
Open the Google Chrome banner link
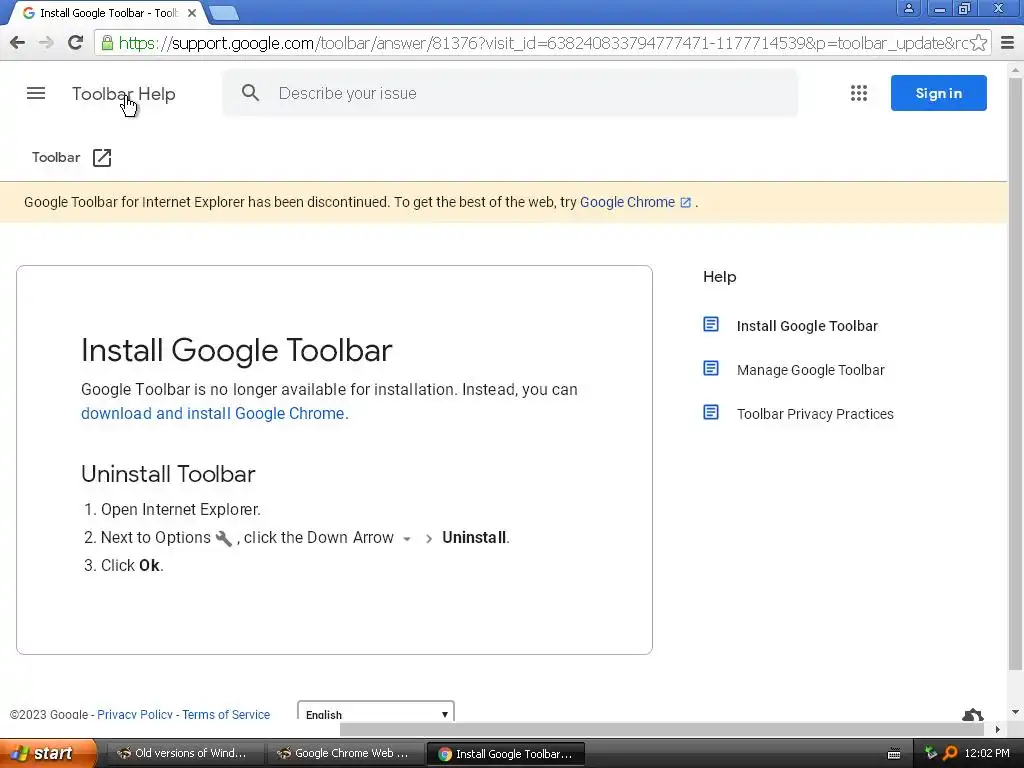point(627,202)
